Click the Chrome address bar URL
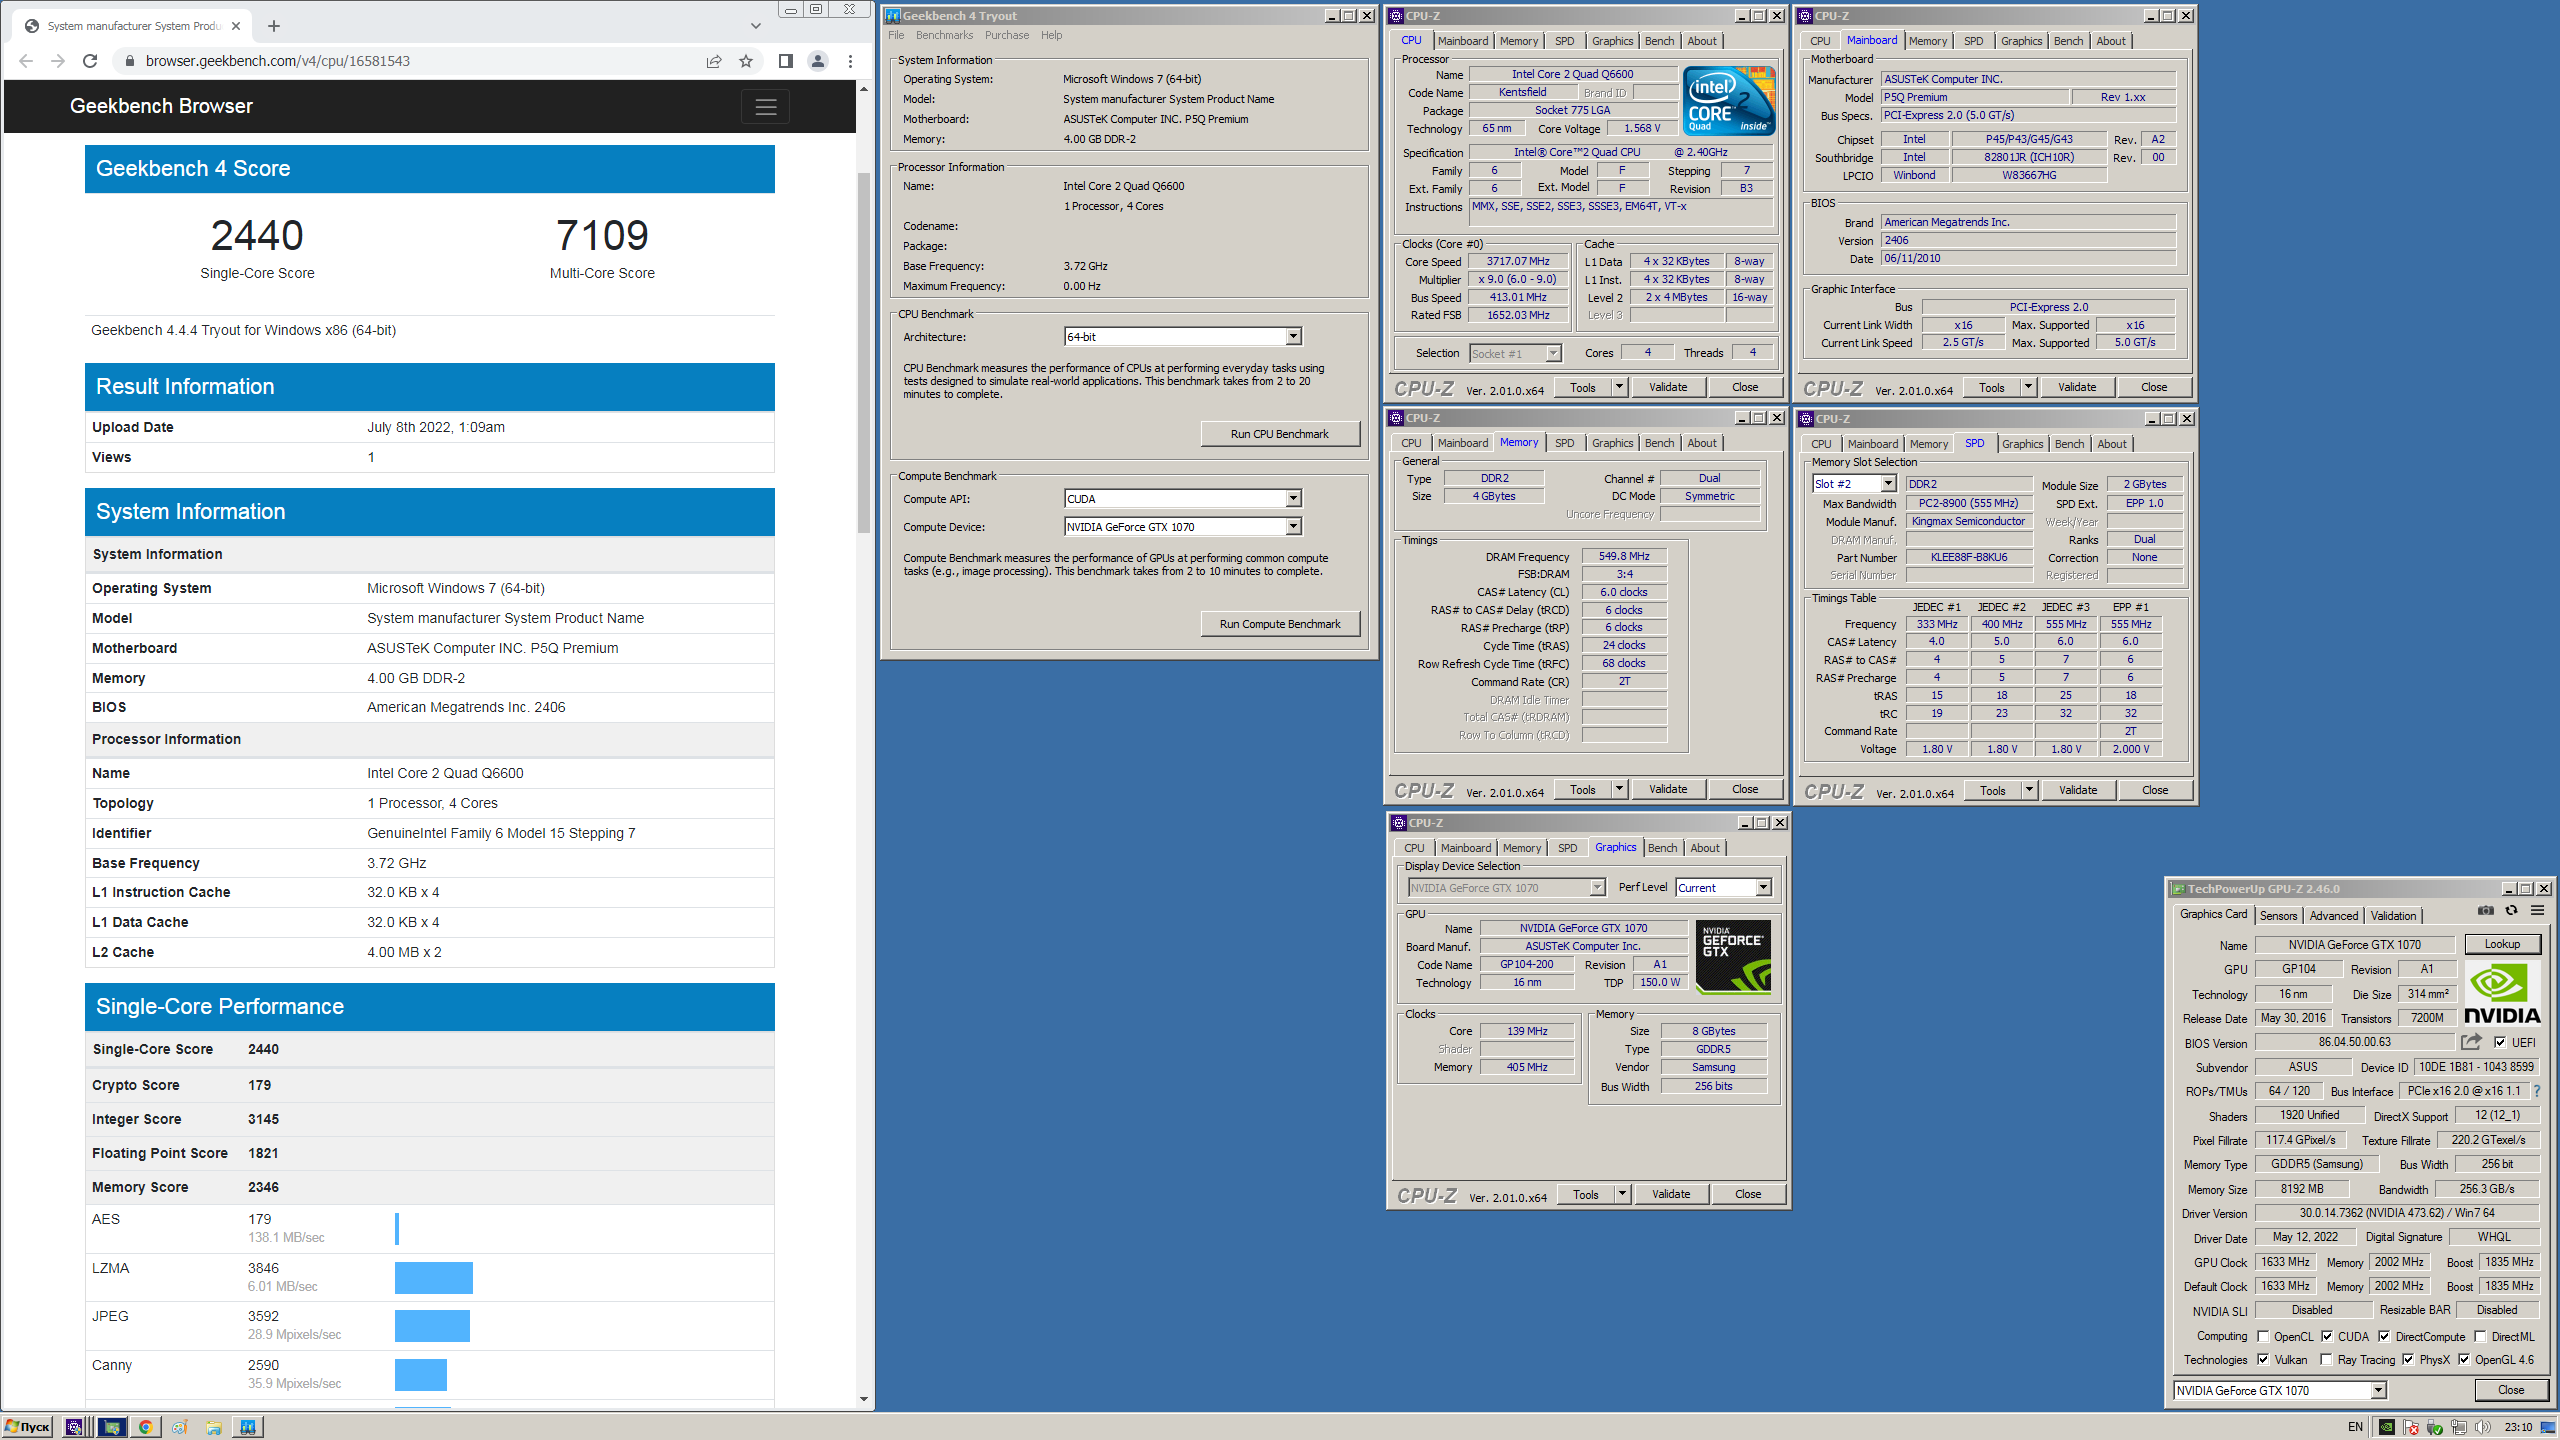Screen dimensions: 2560x1440 (x=277, y=61)
